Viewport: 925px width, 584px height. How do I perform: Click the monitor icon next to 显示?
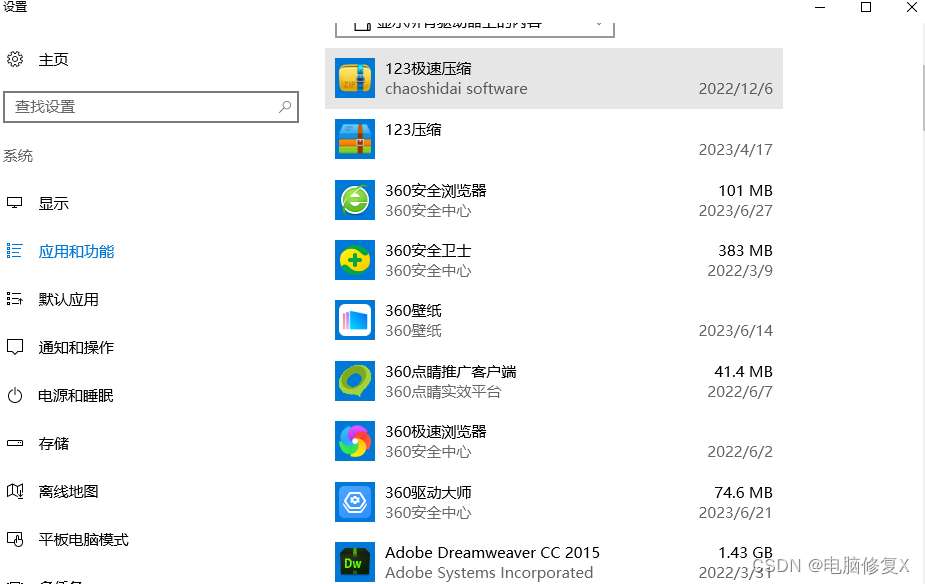pyautogui.click(x=15, y=203)
